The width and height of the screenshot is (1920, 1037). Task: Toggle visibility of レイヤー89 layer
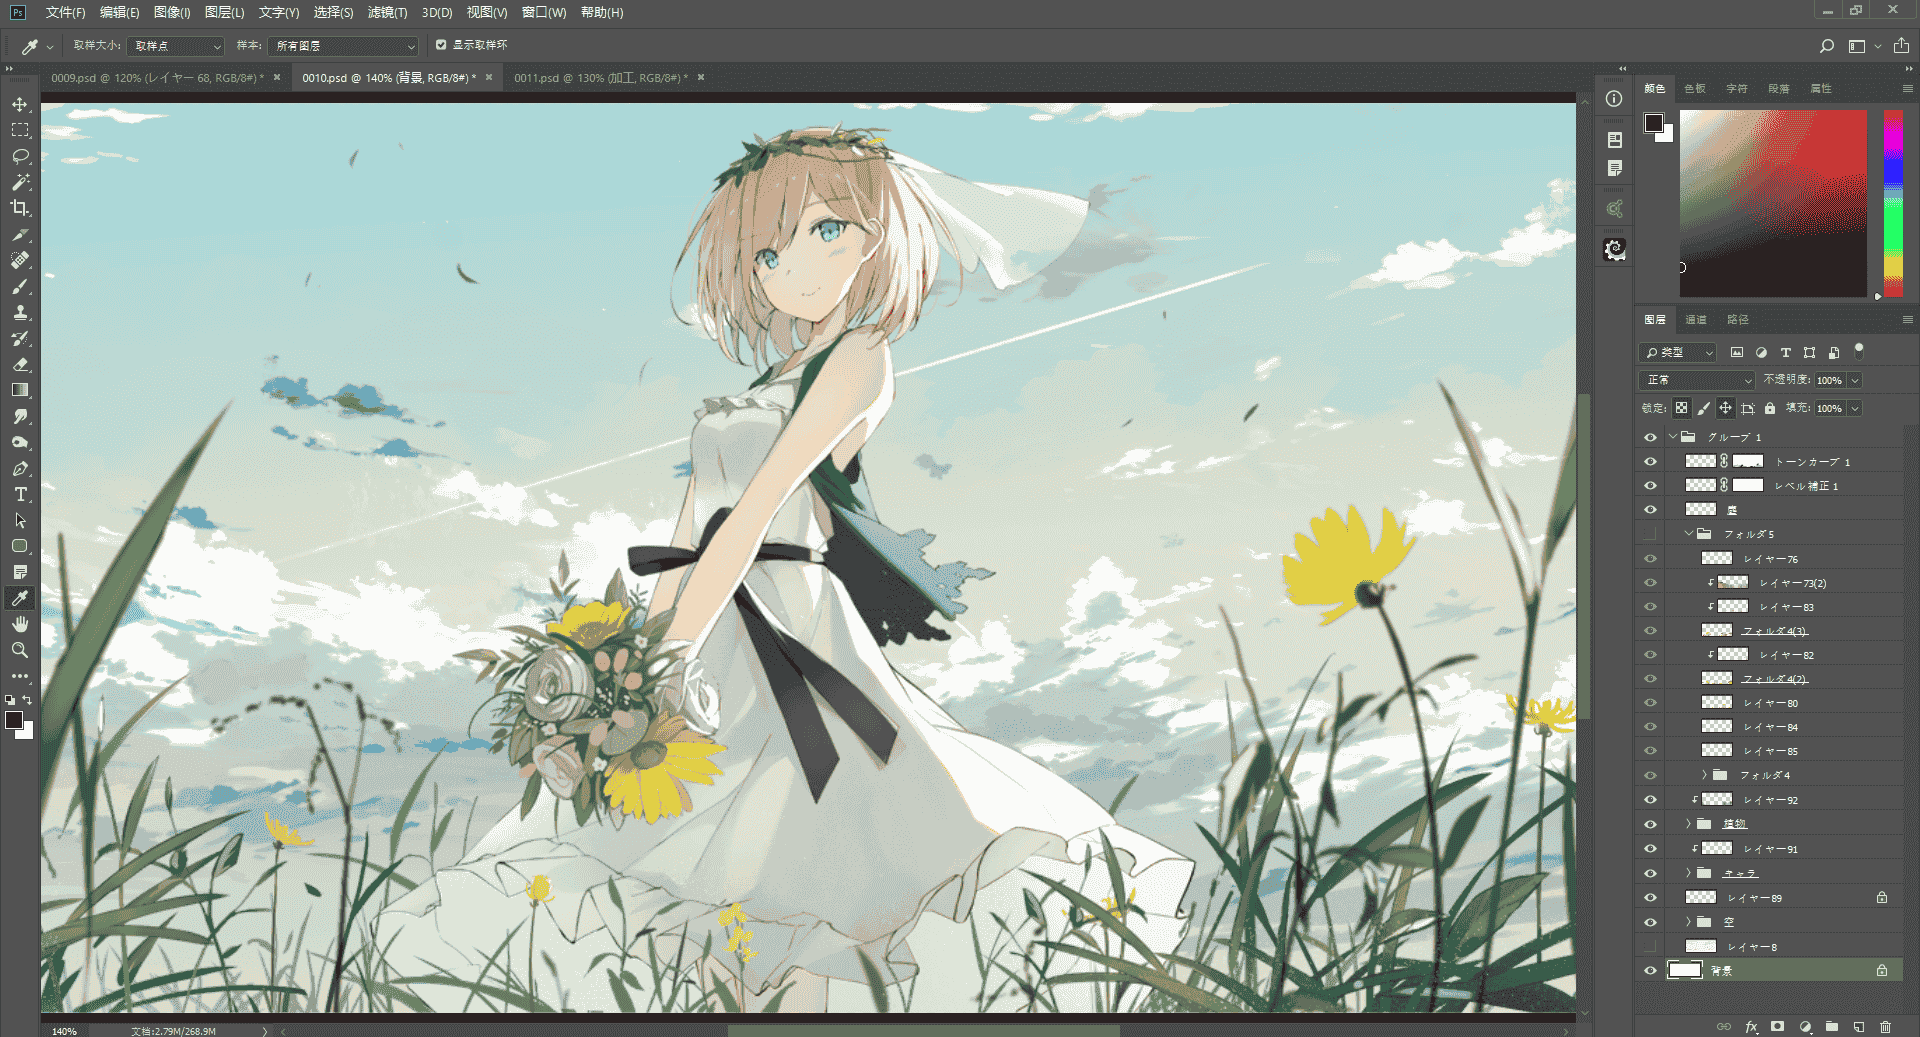pyautogui.click(x=1650, y=897)
